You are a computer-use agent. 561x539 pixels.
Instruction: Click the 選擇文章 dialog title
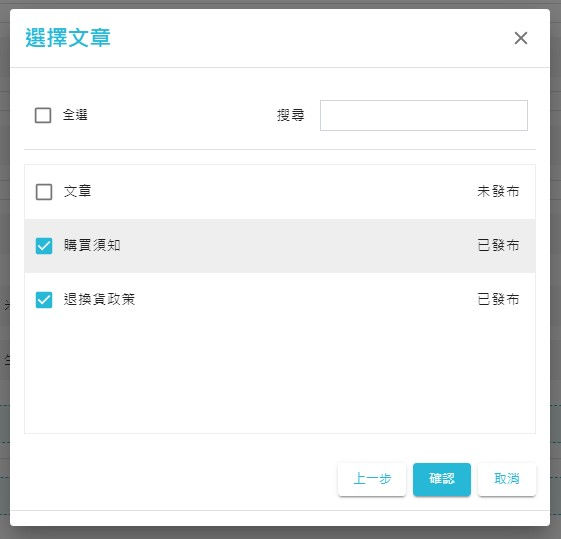[x=68, y=38]
